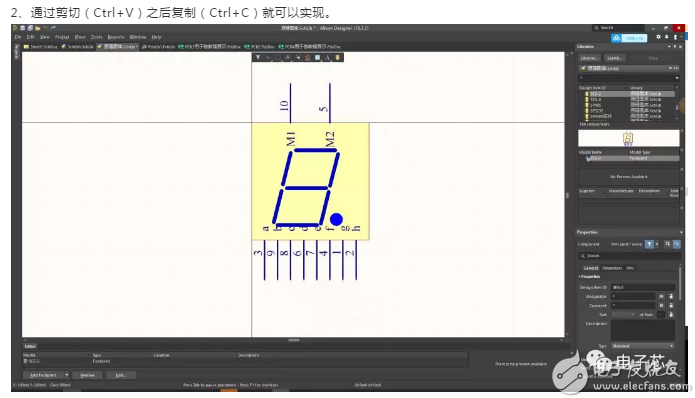Click the blue cloud share button
The image size is (695, 398).
[629, 38]
